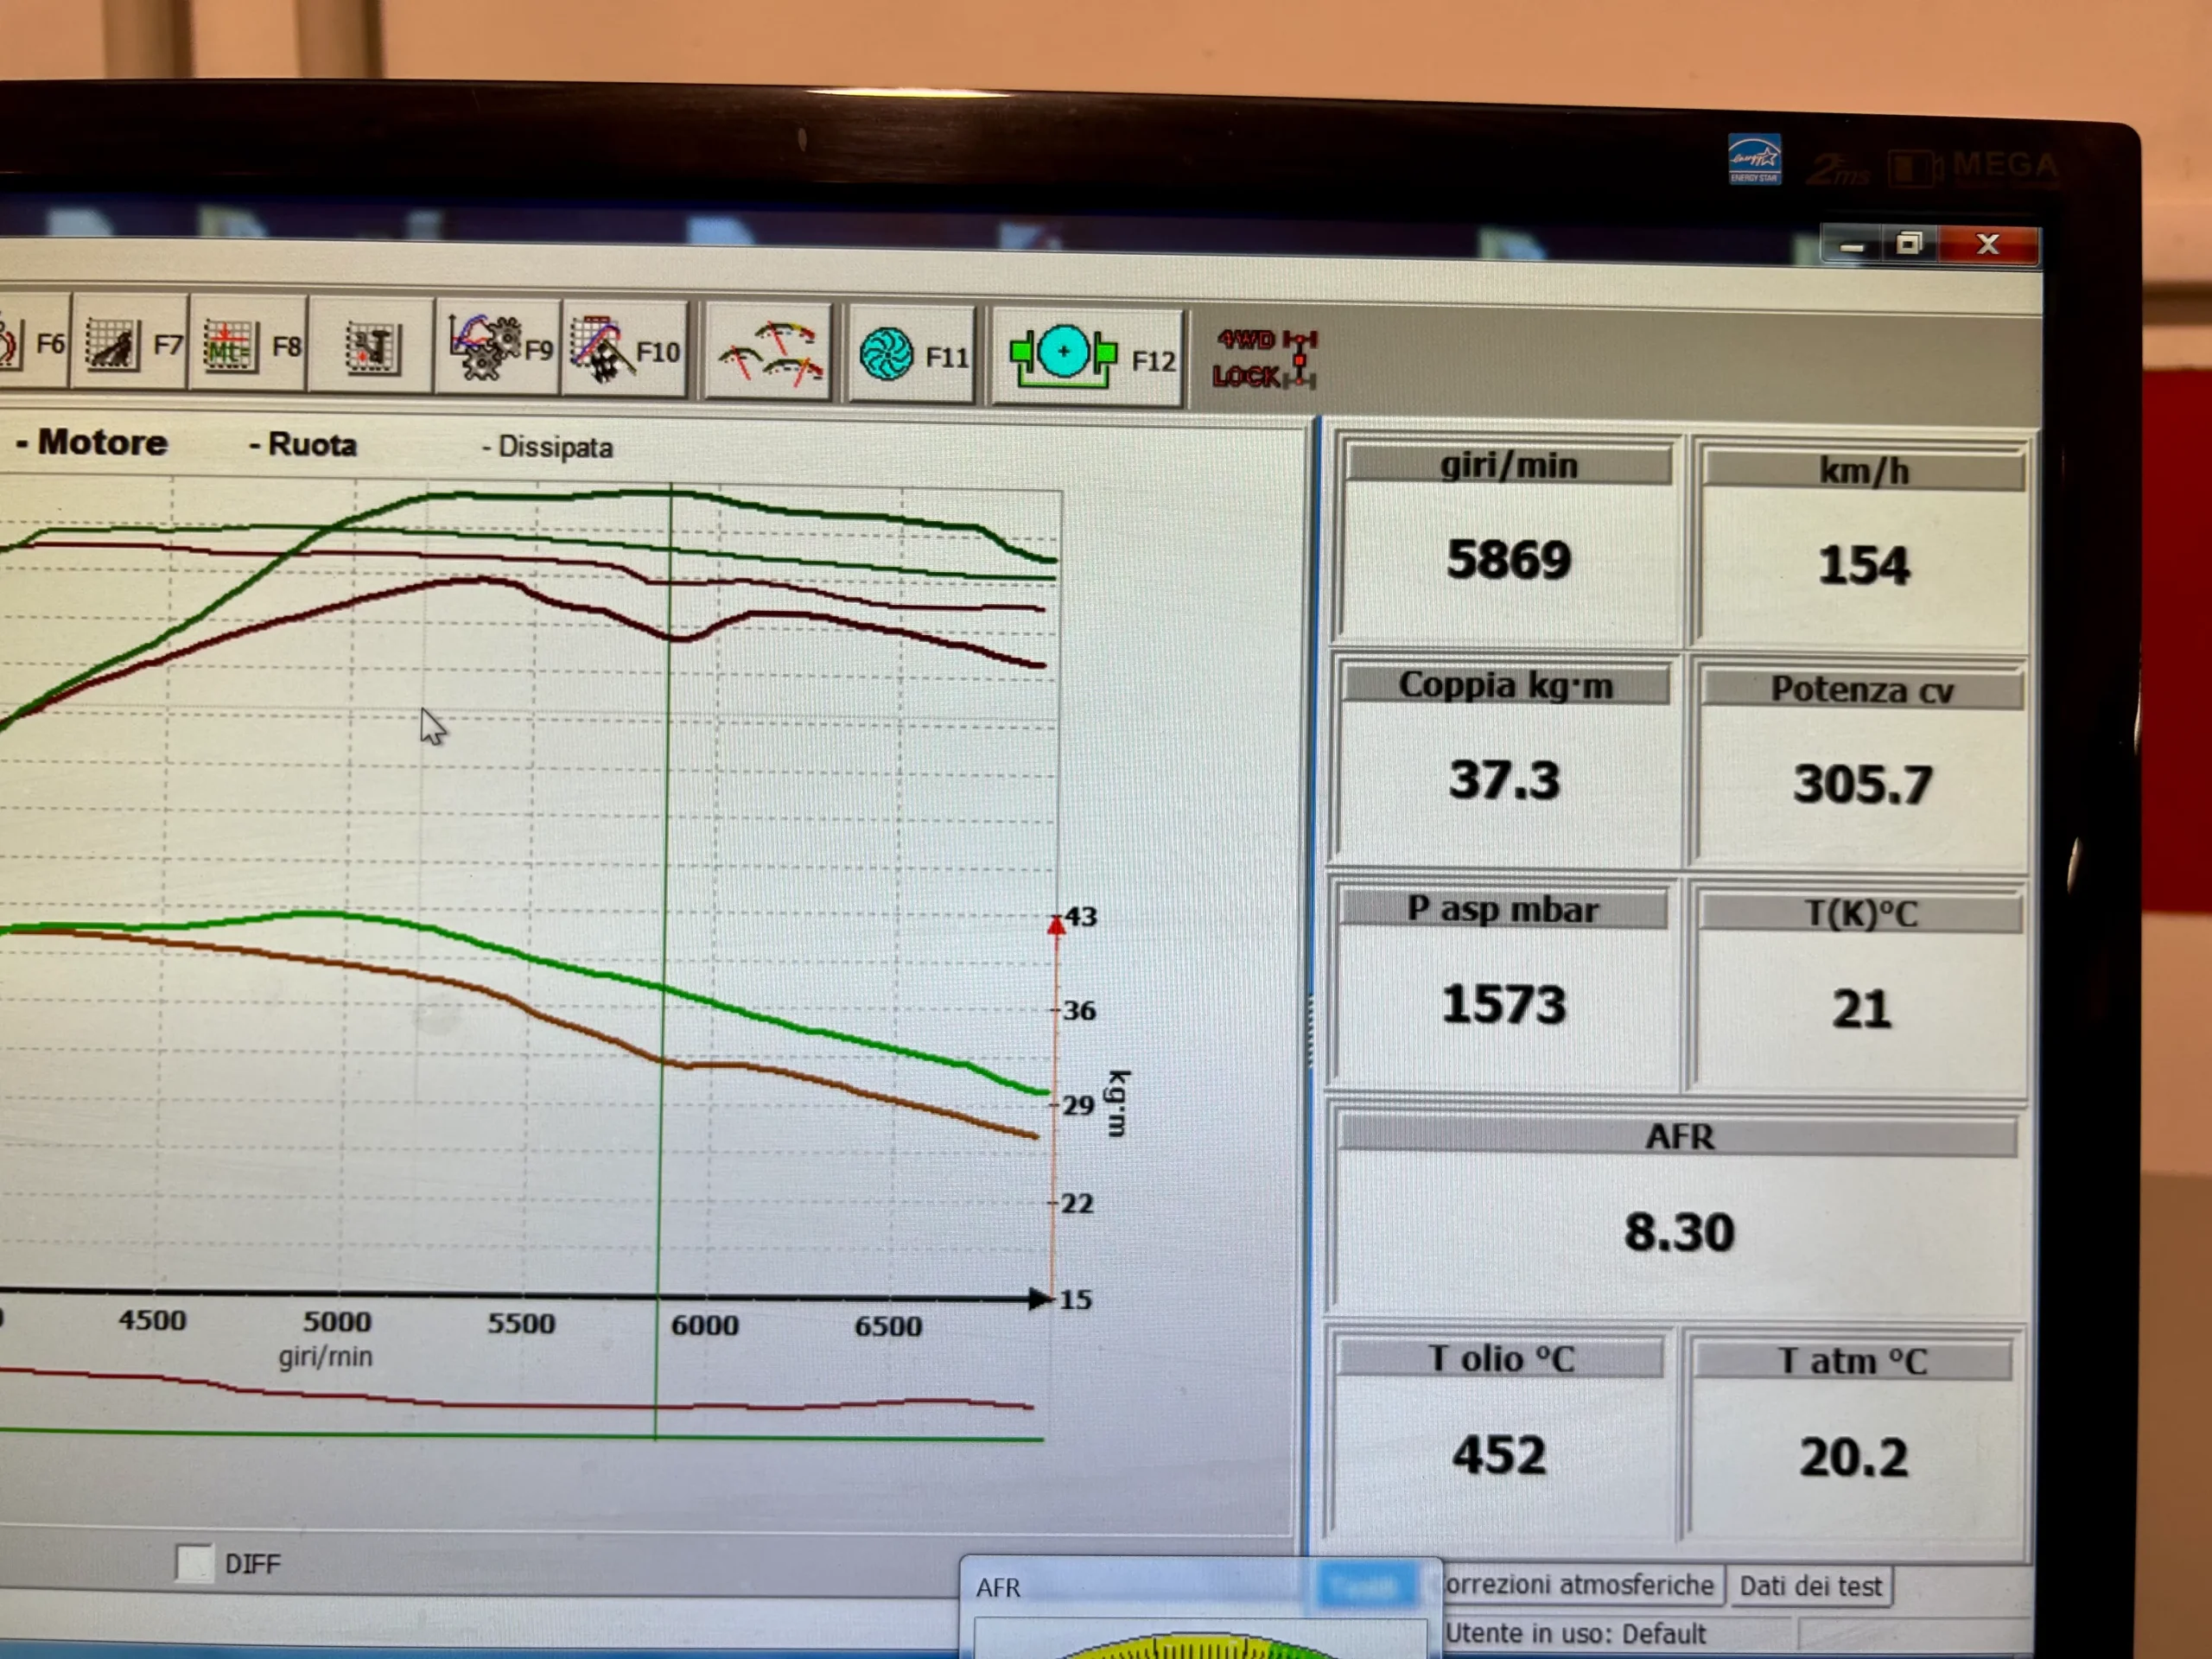Click the AFR value 8.30

coord(1678,1232)
